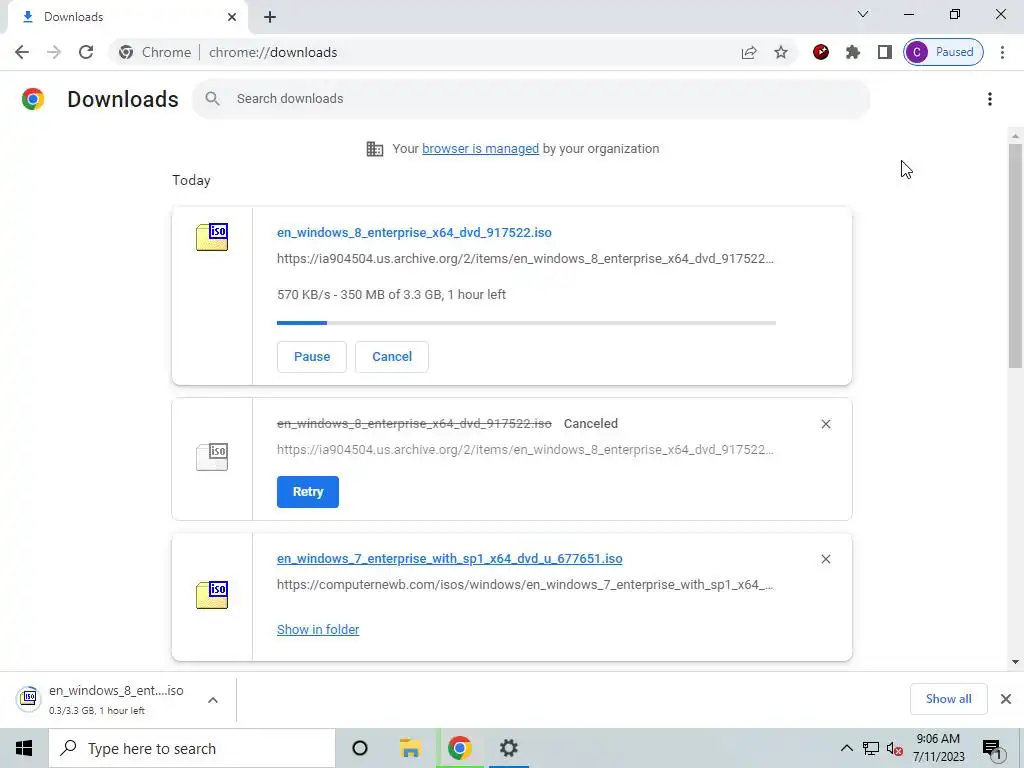The width and height of the screenshot is (1024, 768).
Task: Click Show all downloads button
Action: [948, 699]
